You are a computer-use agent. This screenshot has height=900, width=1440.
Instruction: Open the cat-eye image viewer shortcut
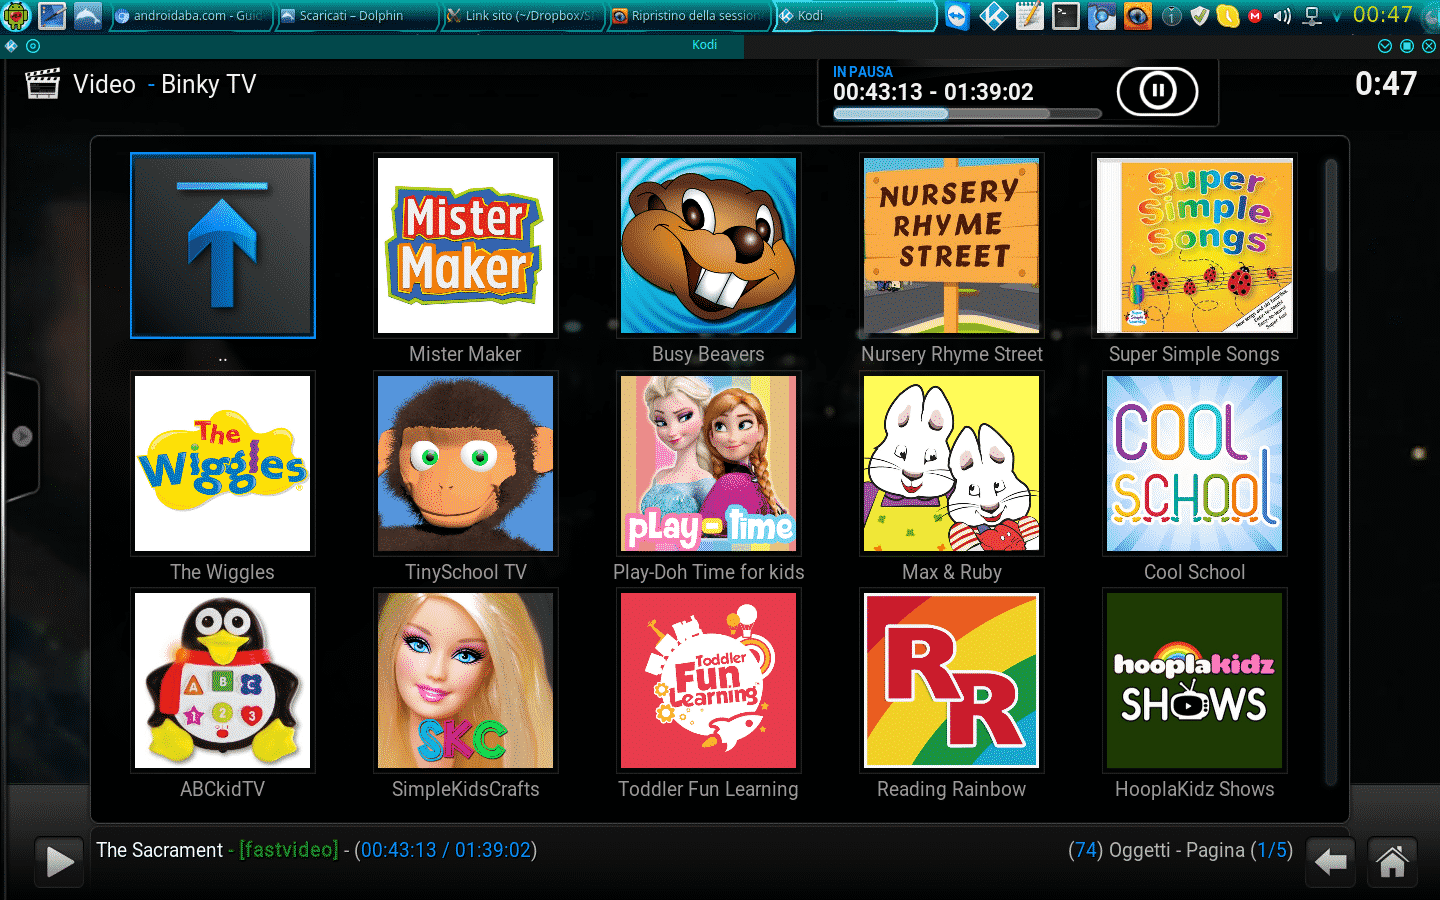(x=1137, y=16)
